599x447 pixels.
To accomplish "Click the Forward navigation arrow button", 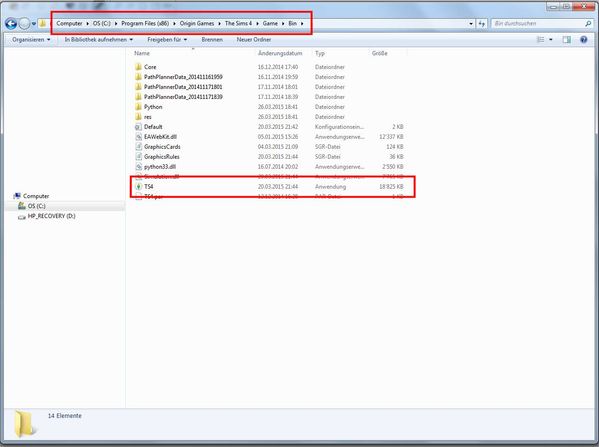I will click(x=24, y=24).
